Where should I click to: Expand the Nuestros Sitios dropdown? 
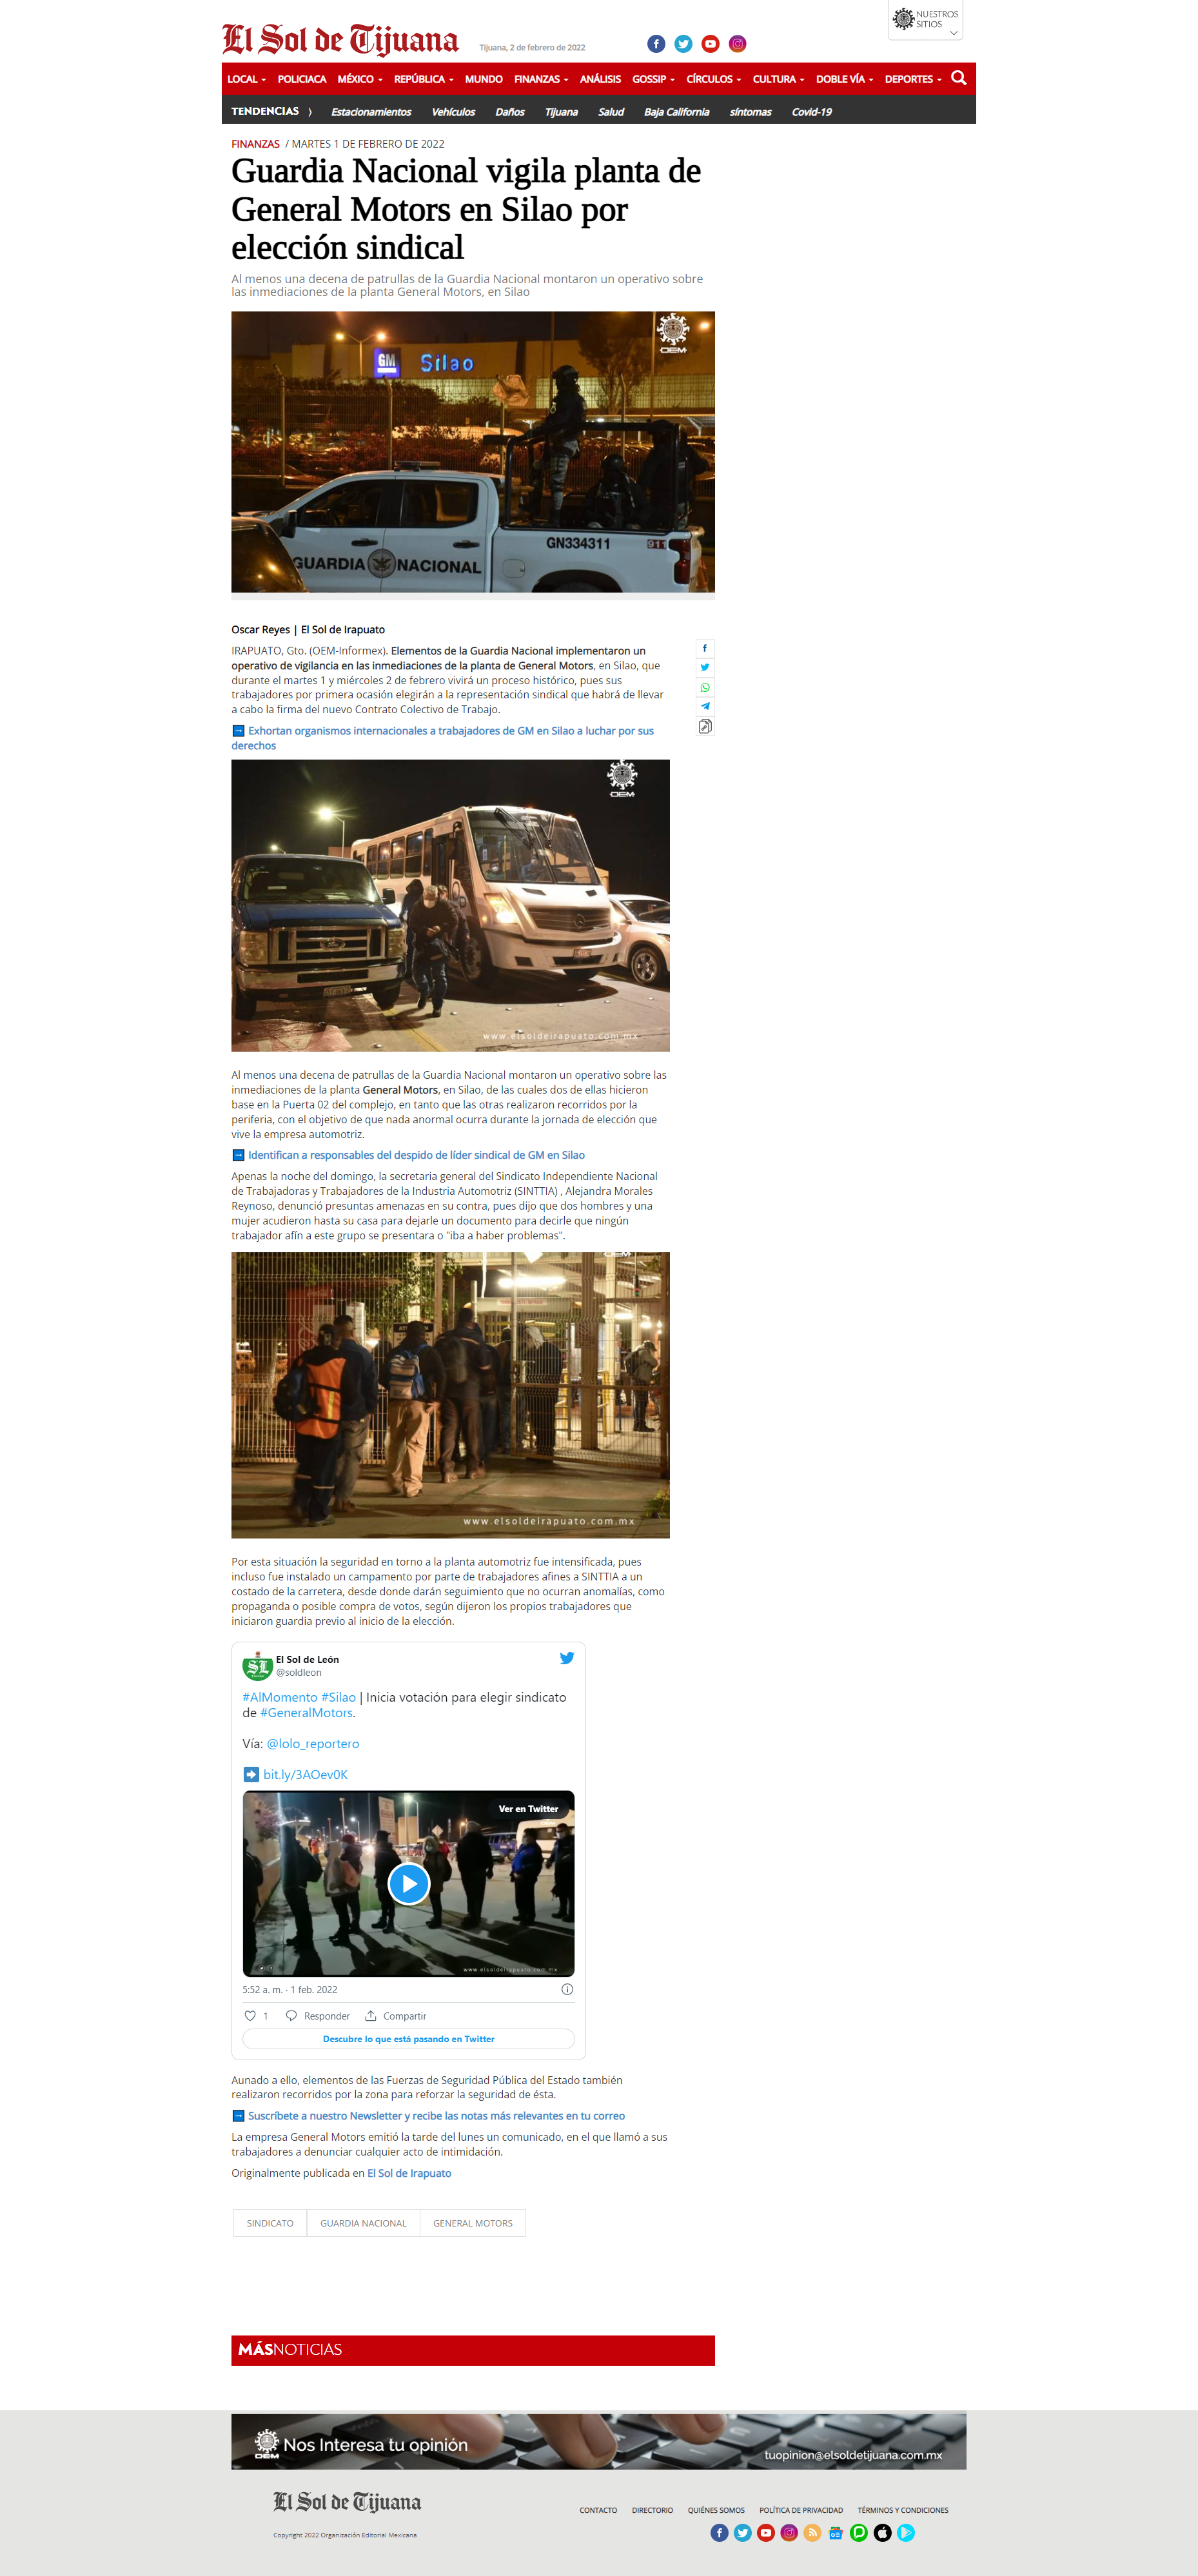[925, 20]
